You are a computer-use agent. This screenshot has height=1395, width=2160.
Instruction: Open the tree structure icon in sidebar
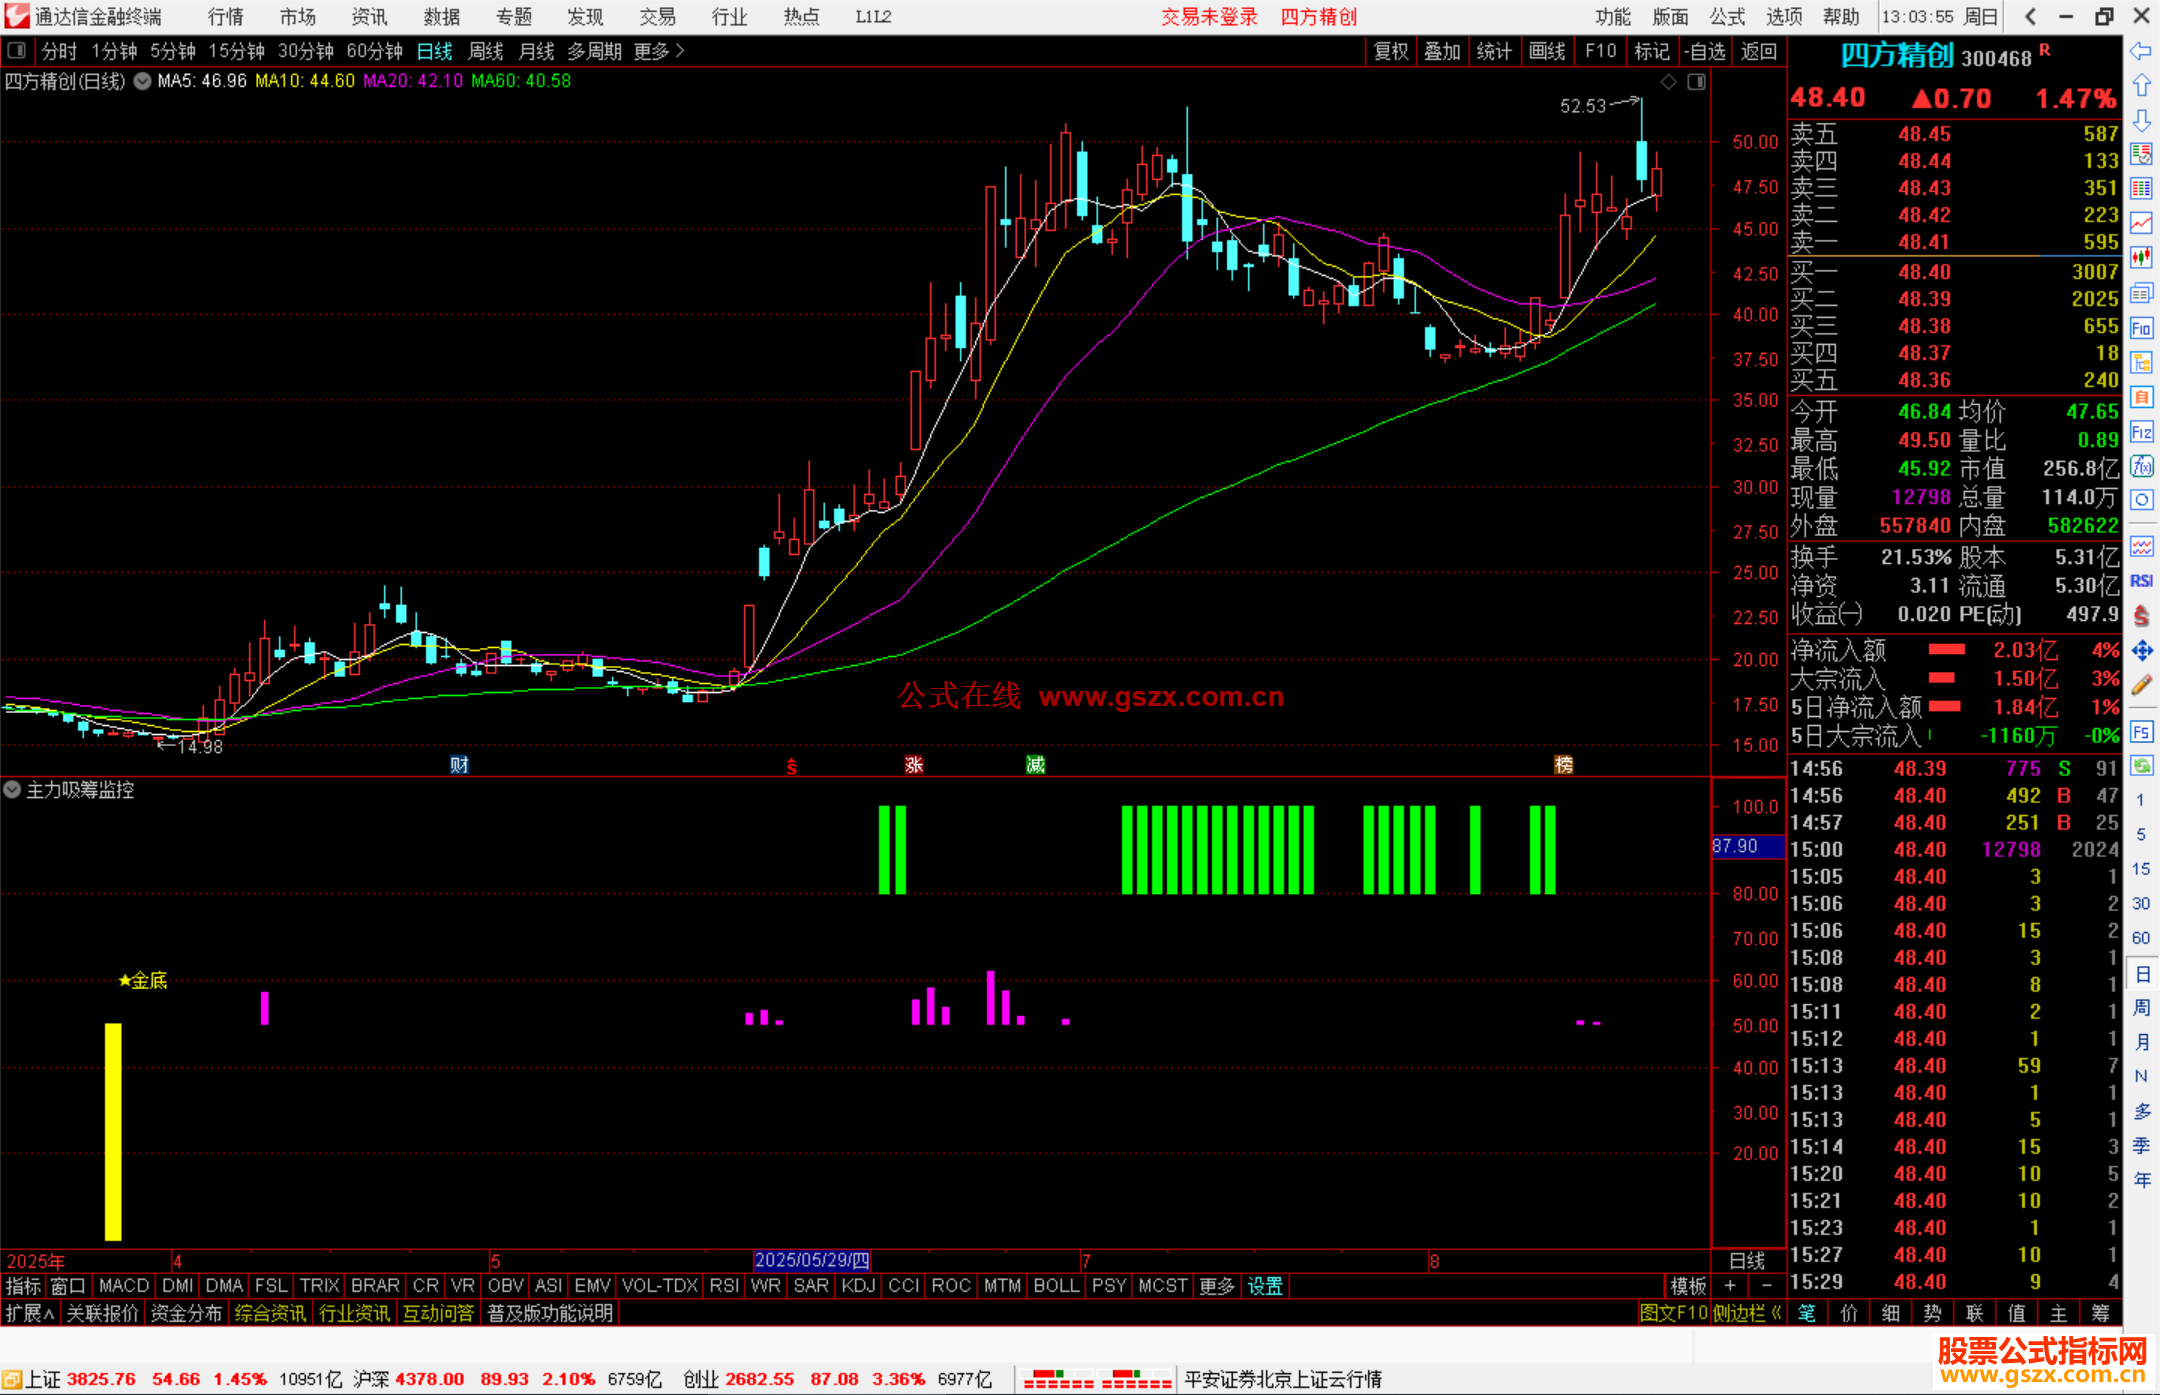tap(2141, 362)
